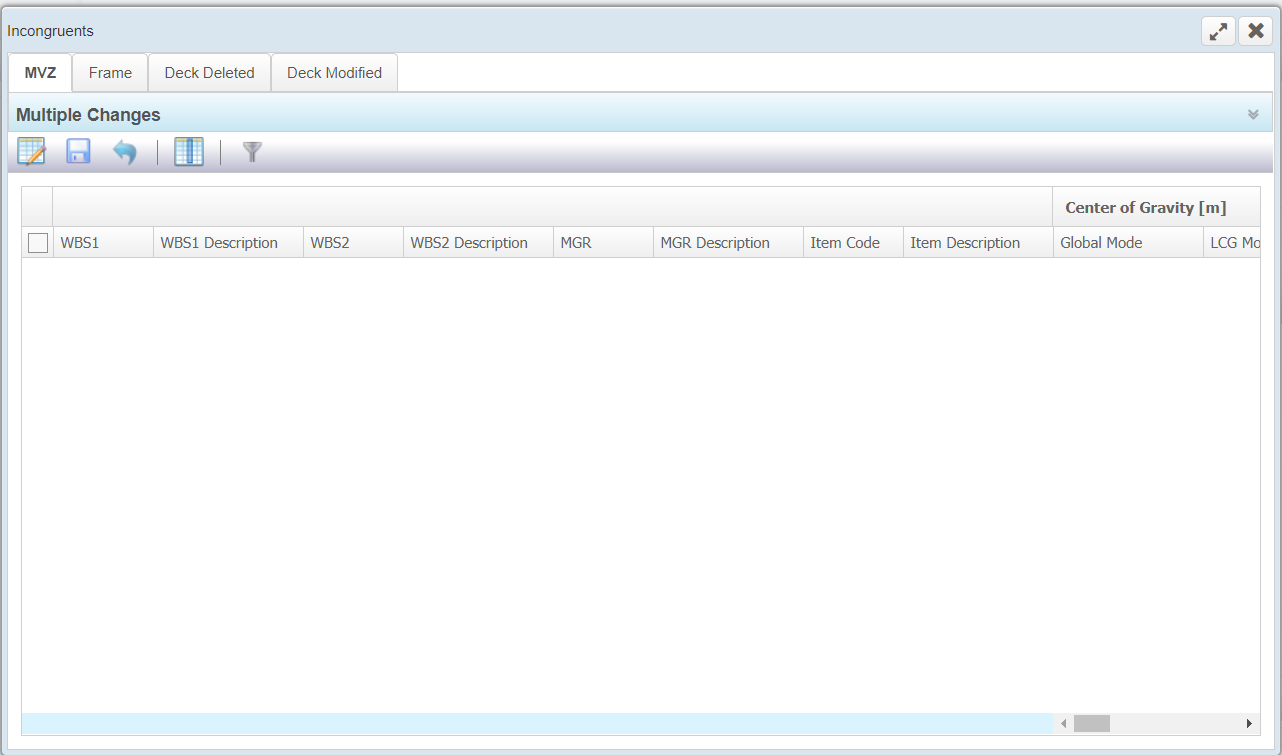Sort by WBS2 Description column

coord(478,243)
